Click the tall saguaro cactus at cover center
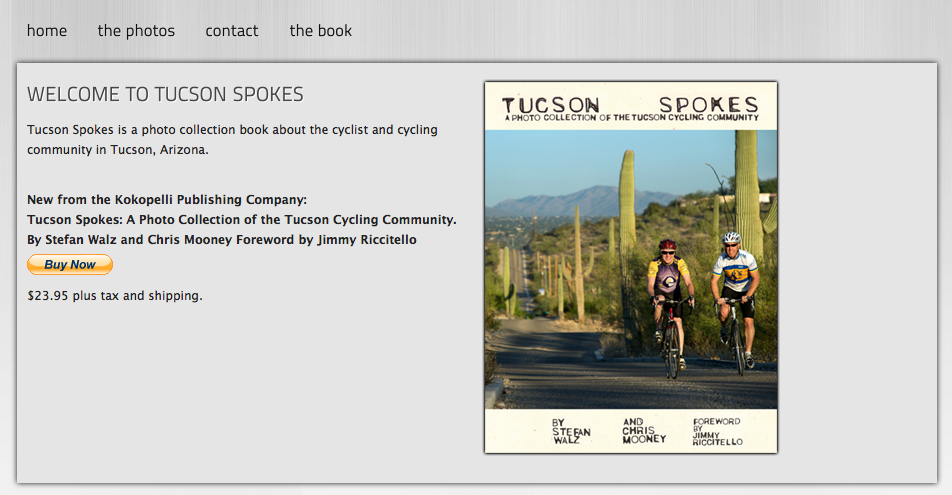Viewport: 952px width, 495px height. coord(627,249)
